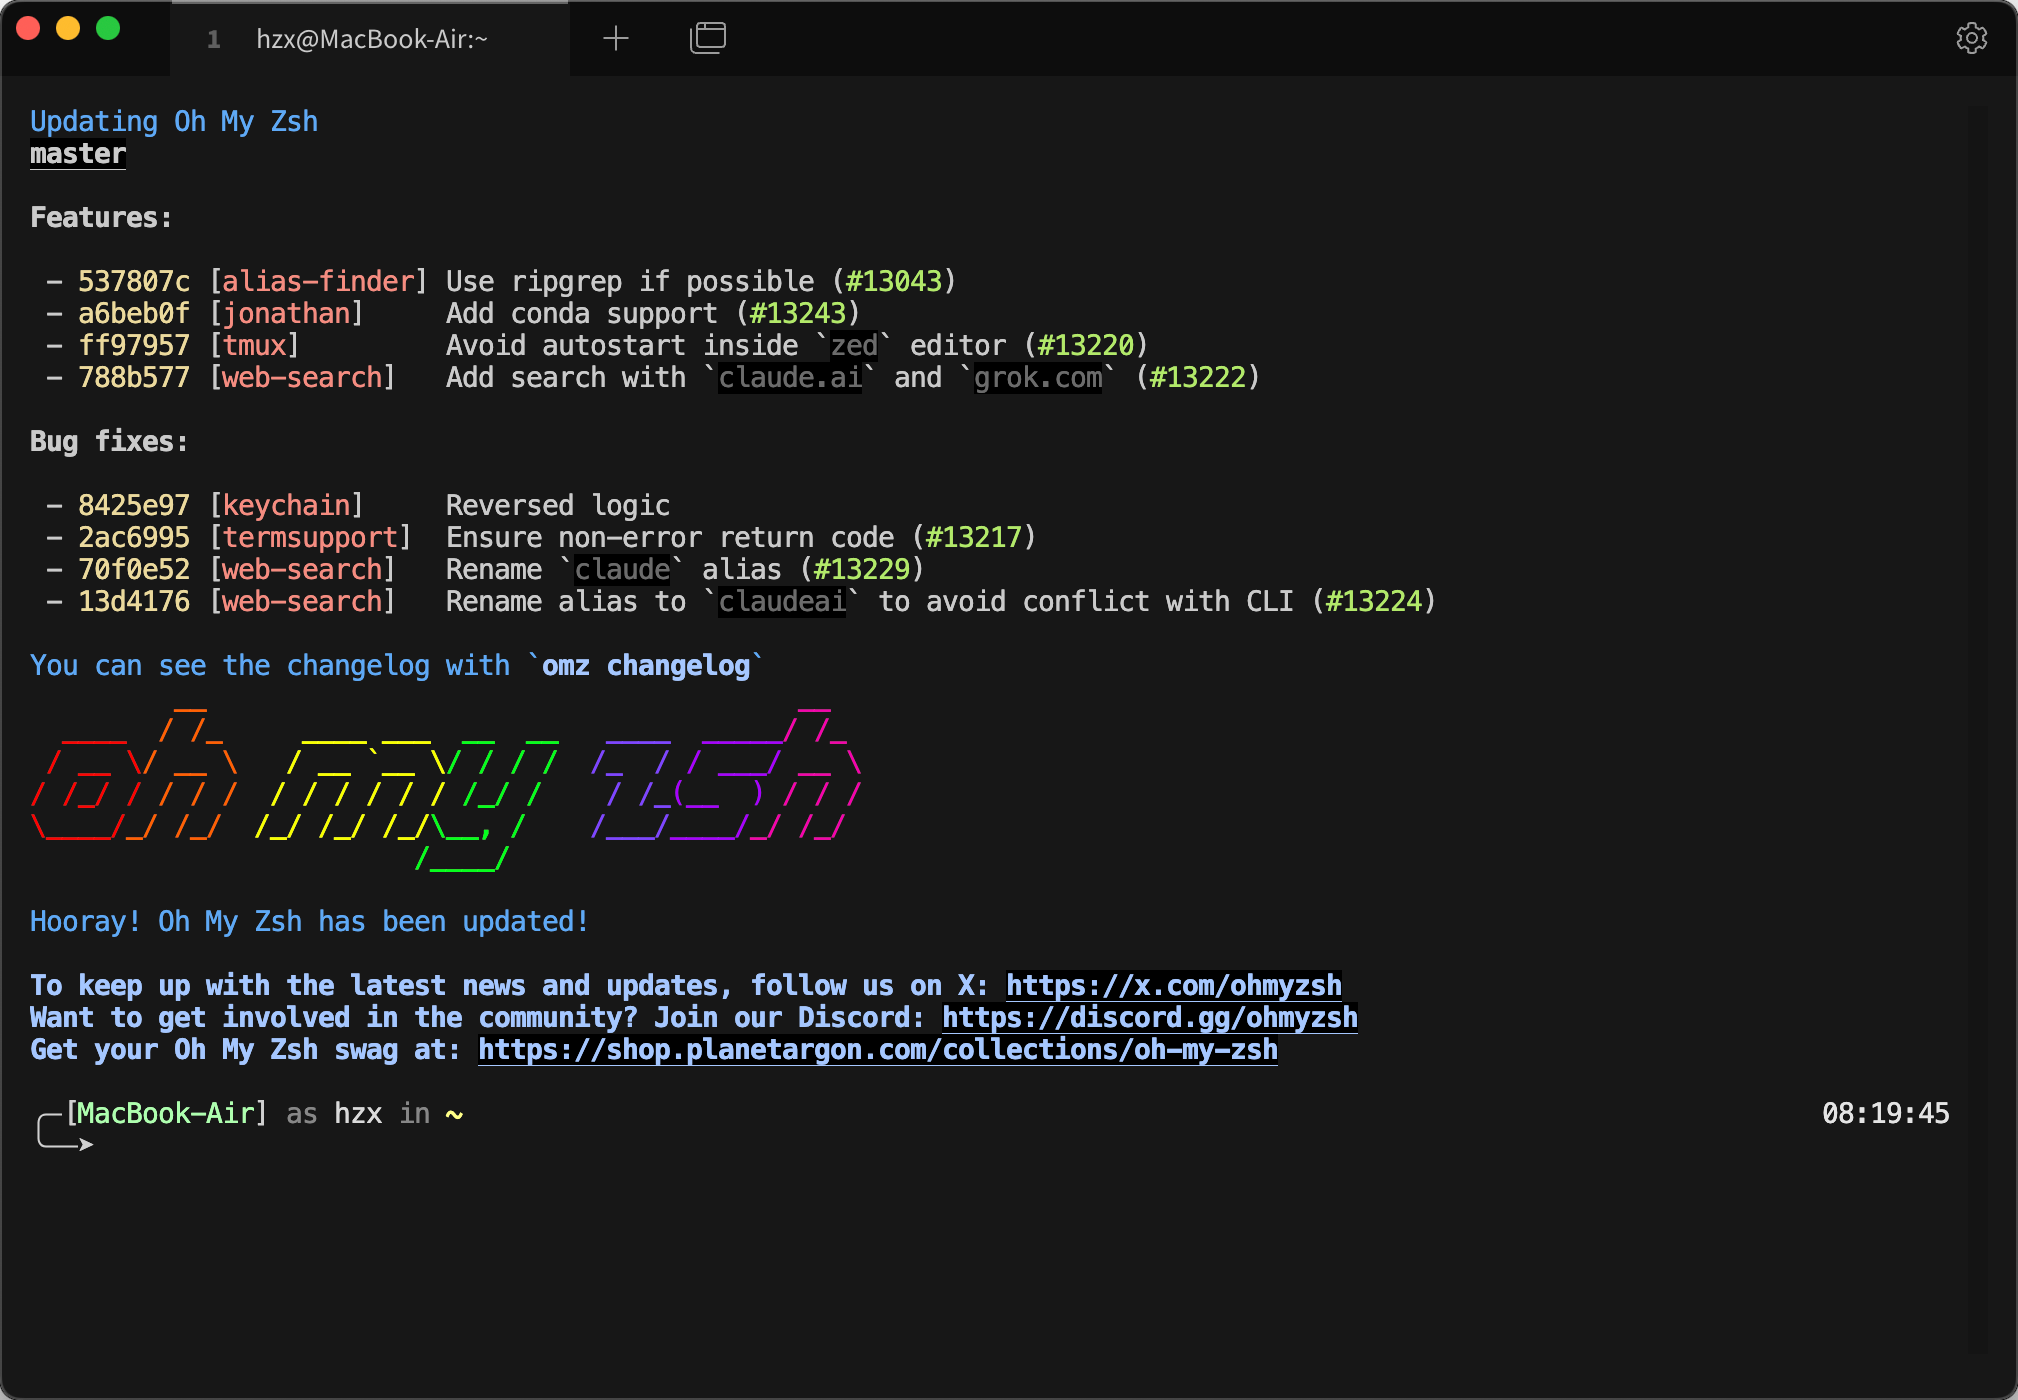2018x1400 pixels.
Task: Click the [keychain] plugin tag
Action: (286, 506)
